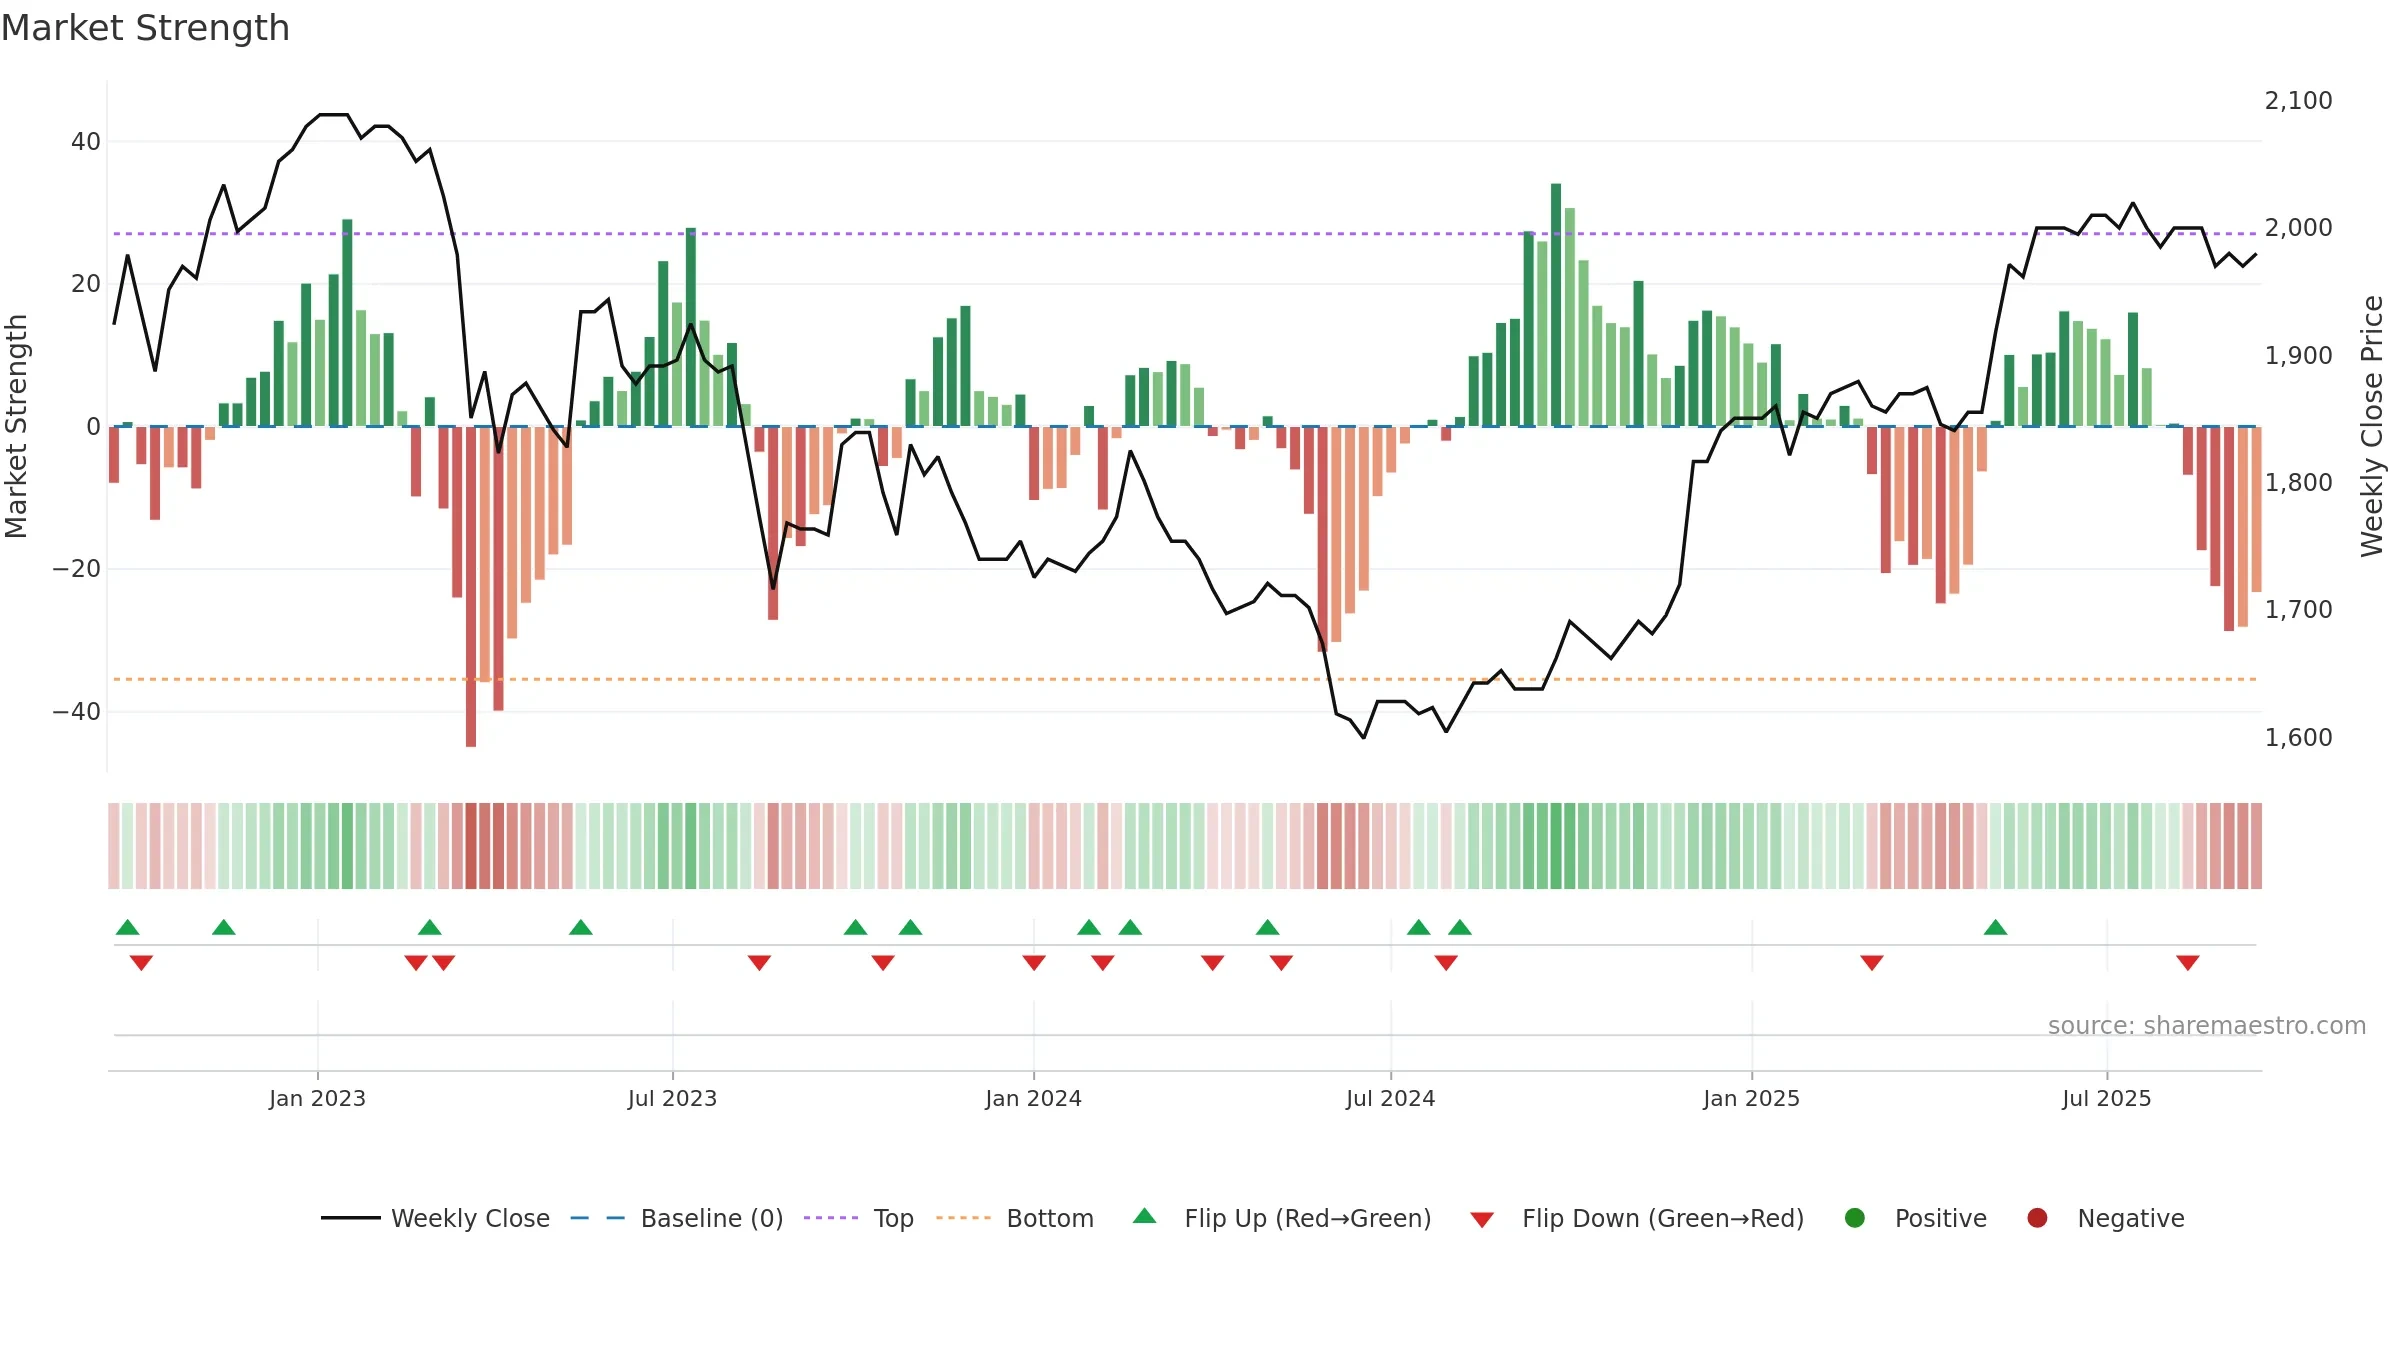Click the green Positive dot in legend
The width and height of the screenshot is (2400, 1350).
pos(1855,1218)
